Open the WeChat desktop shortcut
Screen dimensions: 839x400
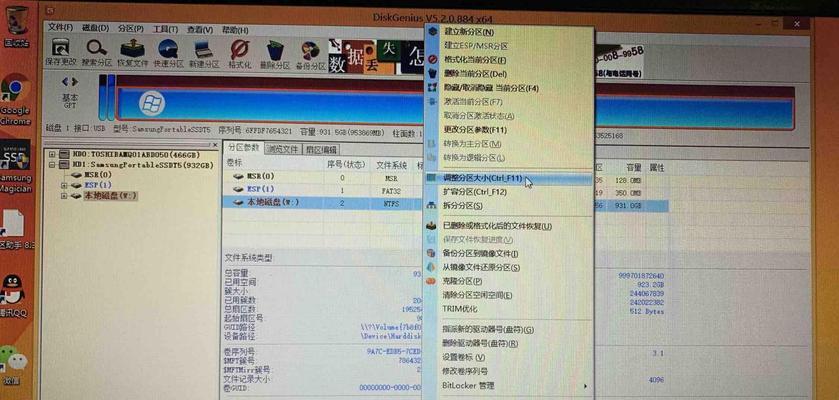13,365
